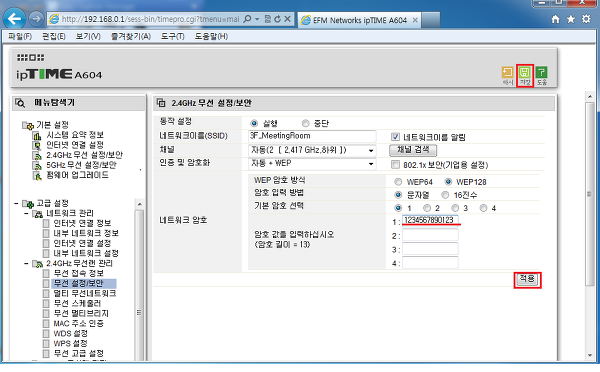
Task: Click the 펌웨어 업그레이드 icon
Action: point(37,176)
